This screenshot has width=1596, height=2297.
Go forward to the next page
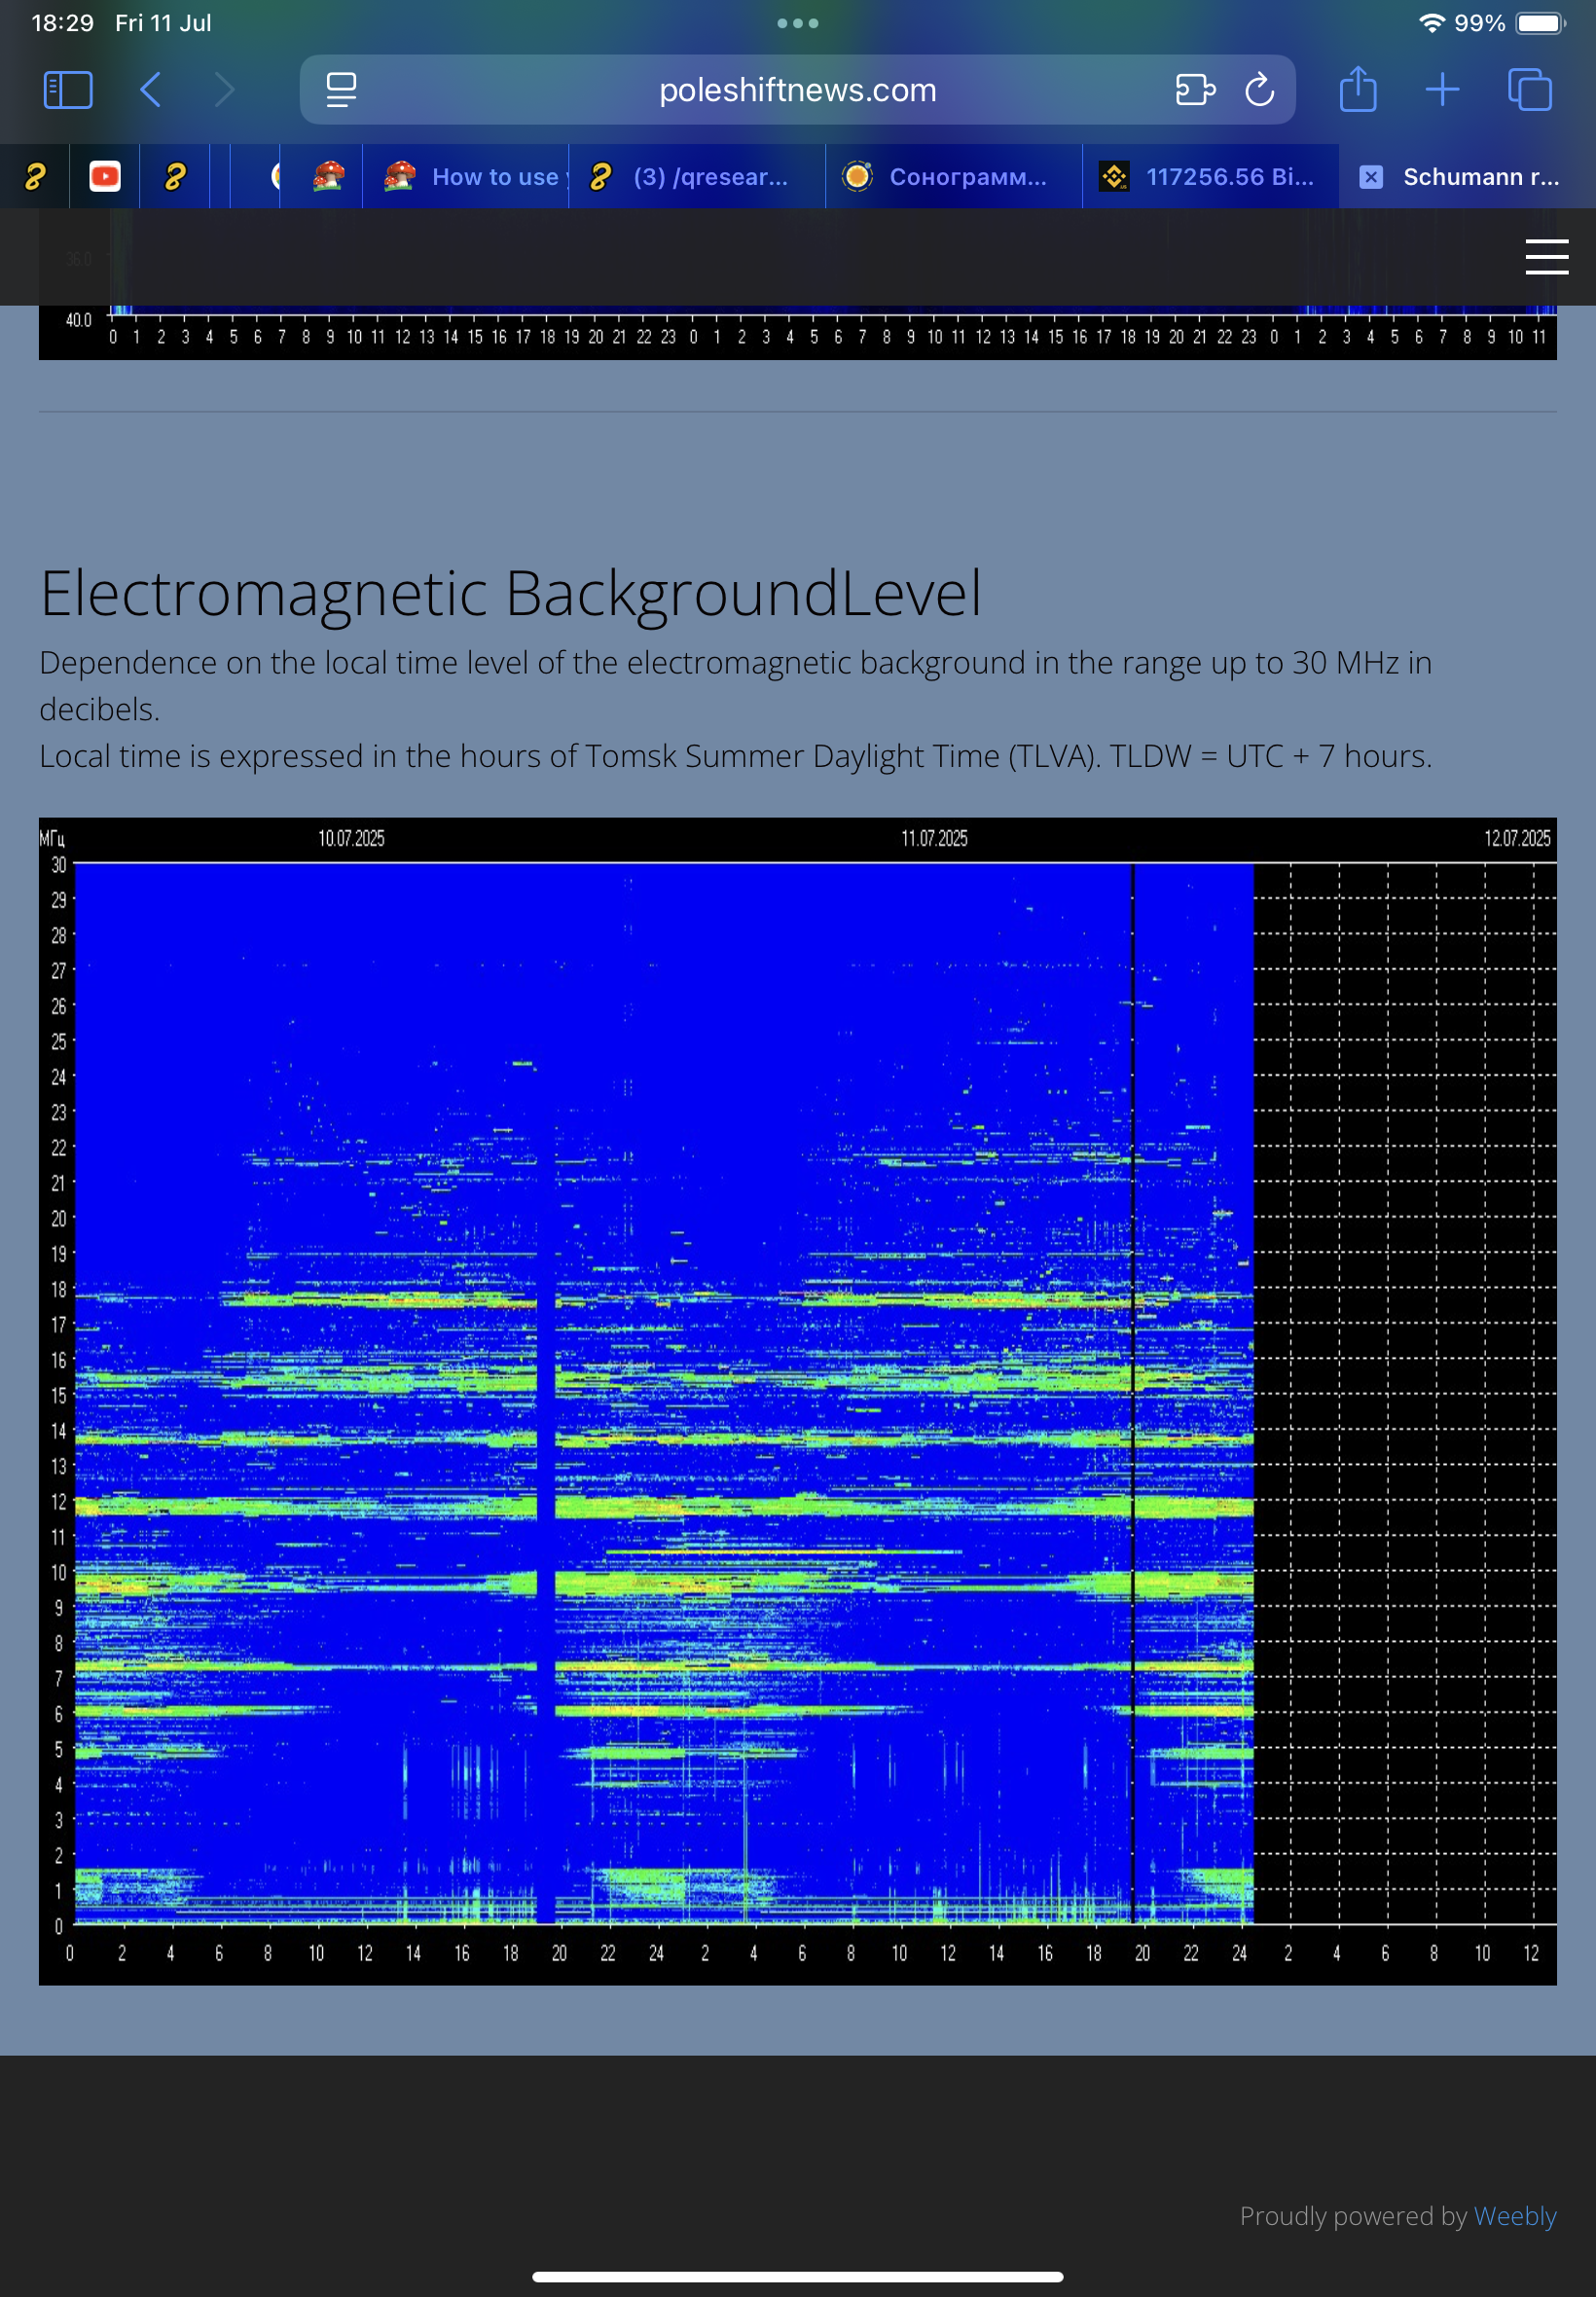tap(225, 90)
